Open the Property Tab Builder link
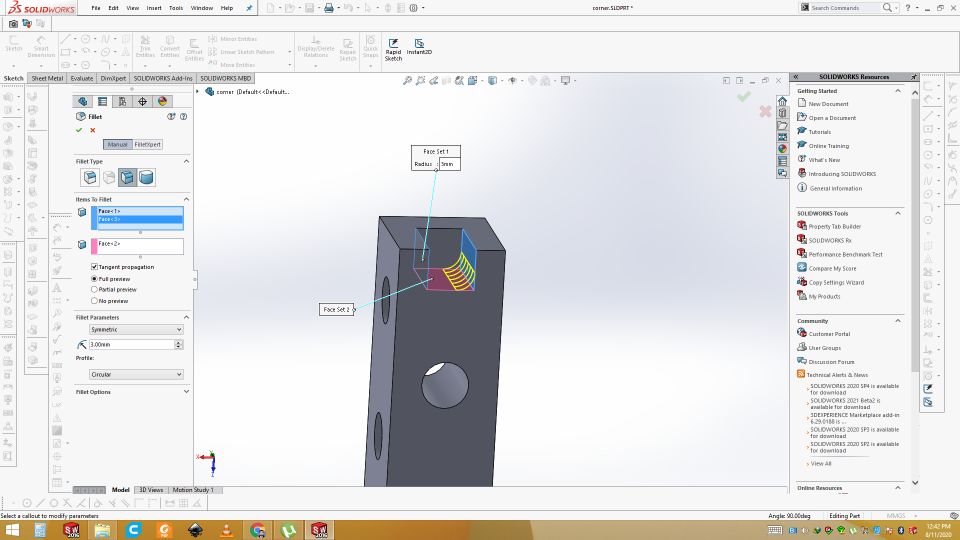The height and width of the screenshot is (540, 960). [x=834, y=227]
